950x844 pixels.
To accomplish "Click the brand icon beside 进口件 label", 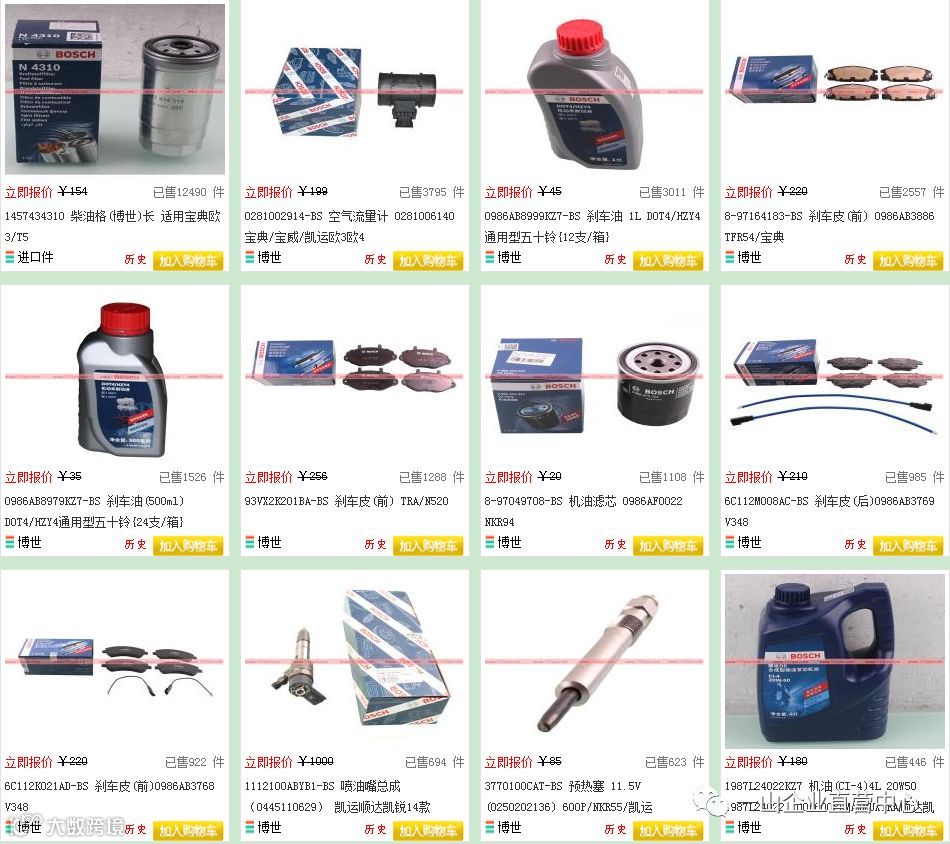I will pos(10,258).
